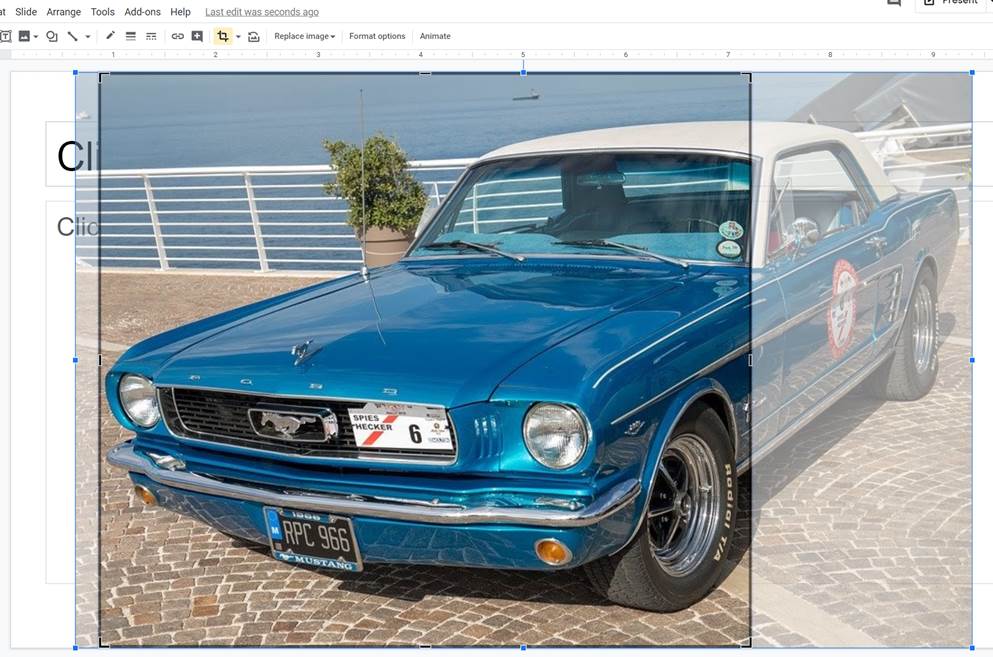Open the Add-ons menu
The width and height of the screenshot is (993, 657).
(141, 12)
